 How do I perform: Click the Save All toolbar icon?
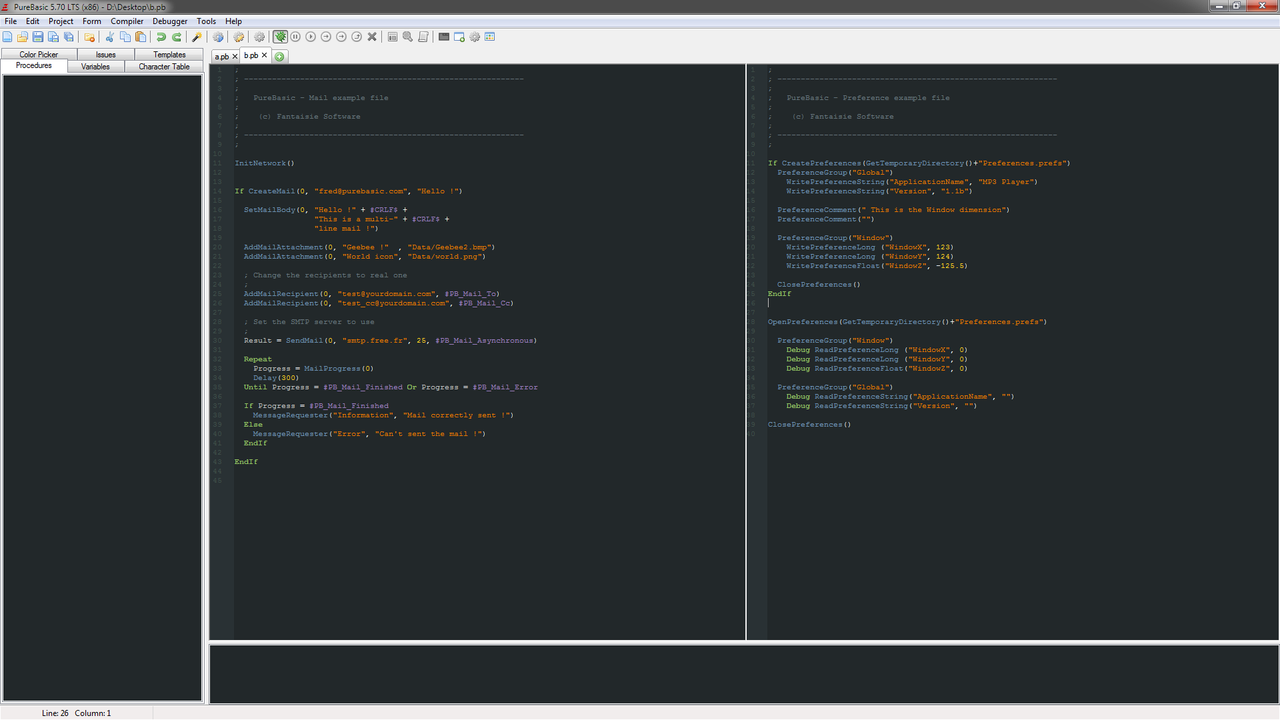click(x=68, y=37)
